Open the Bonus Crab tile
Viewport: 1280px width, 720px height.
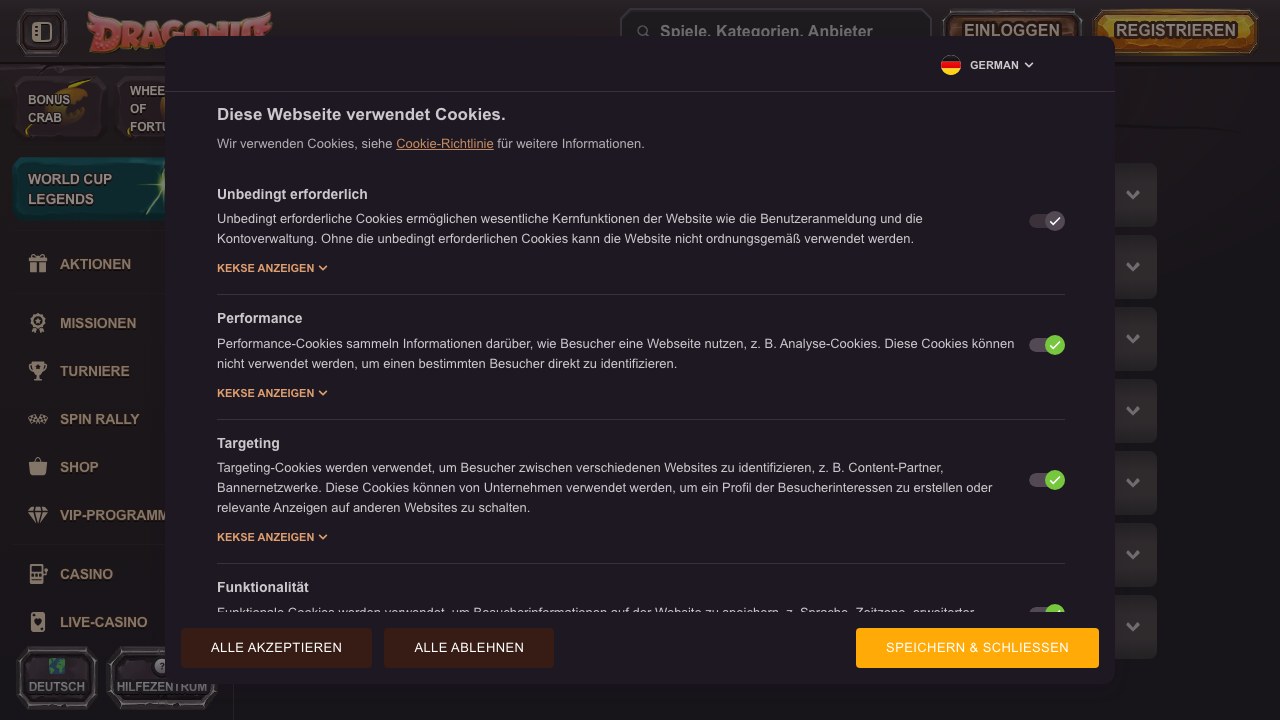pos(59,108)
